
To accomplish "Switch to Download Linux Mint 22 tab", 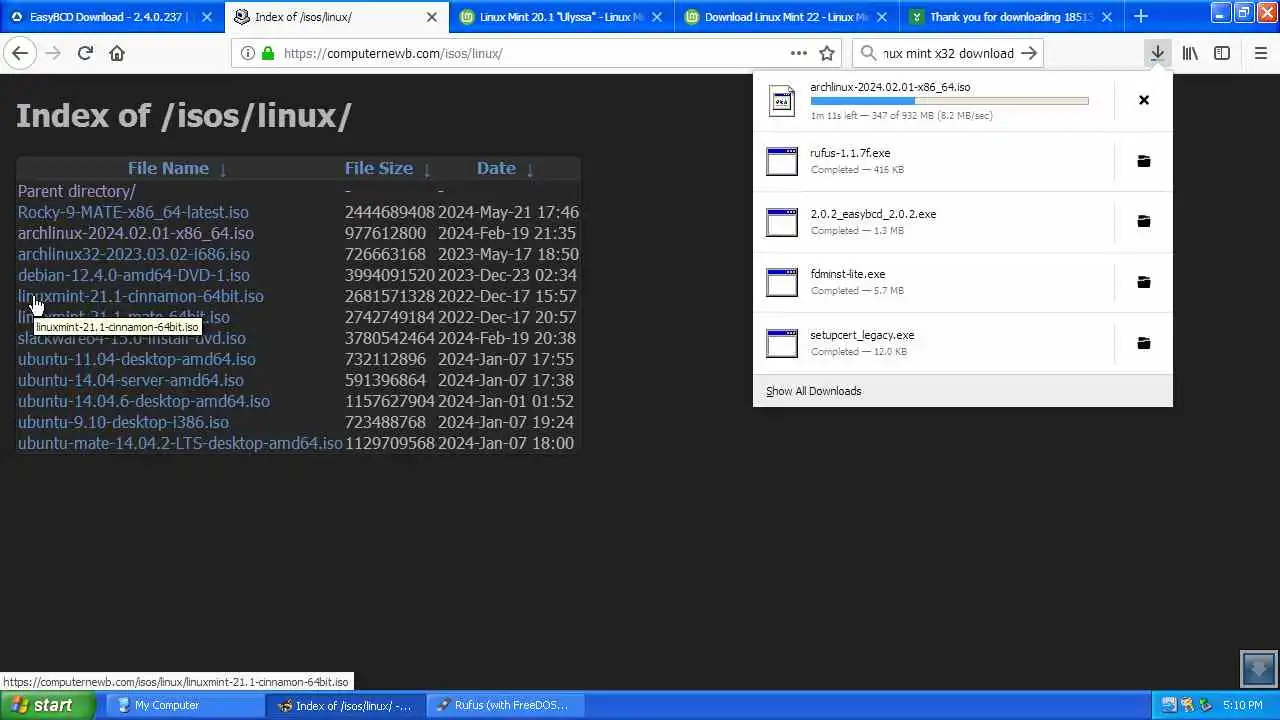I will (x=785, y=17).
